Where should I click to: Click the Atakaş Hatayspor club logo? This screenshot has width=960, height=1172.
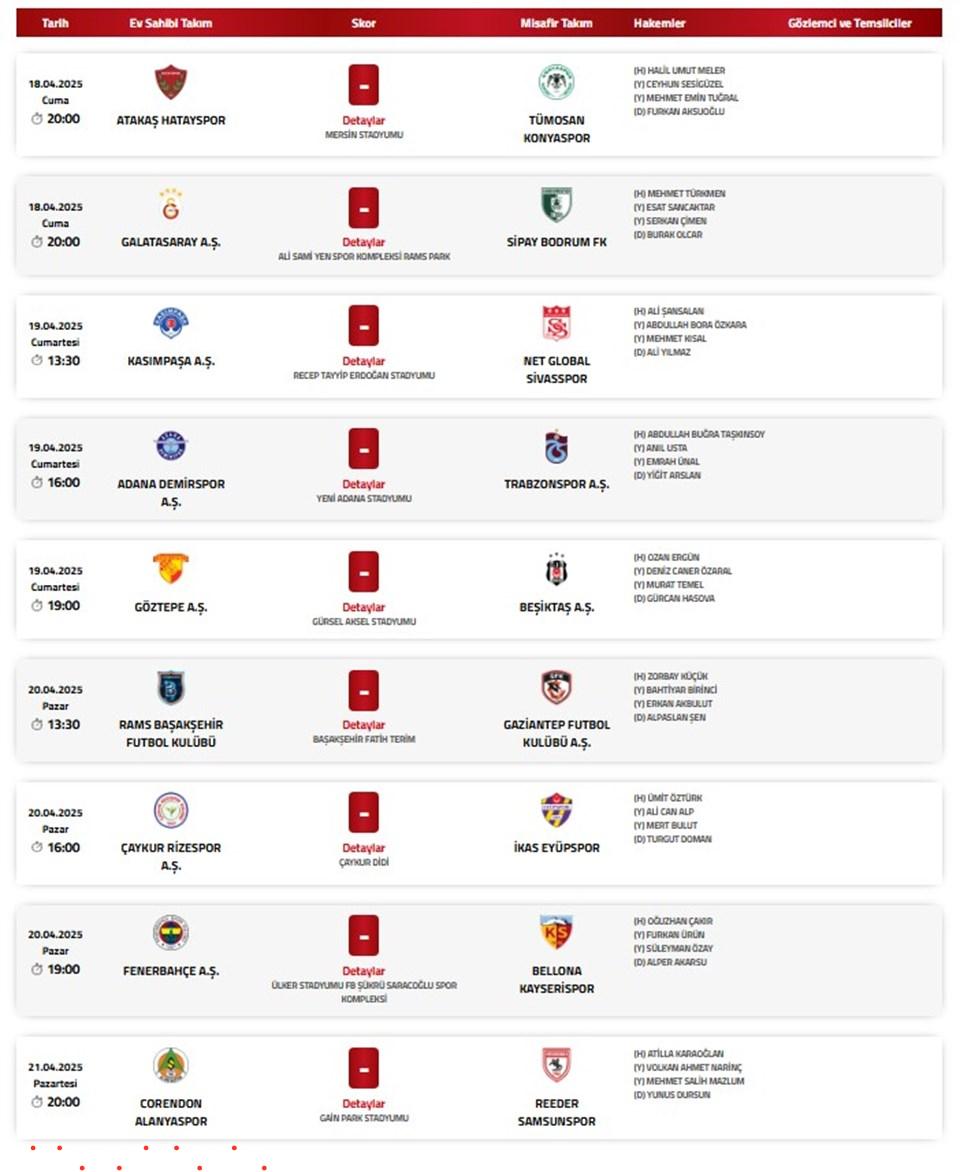click(x=170, y=82)
